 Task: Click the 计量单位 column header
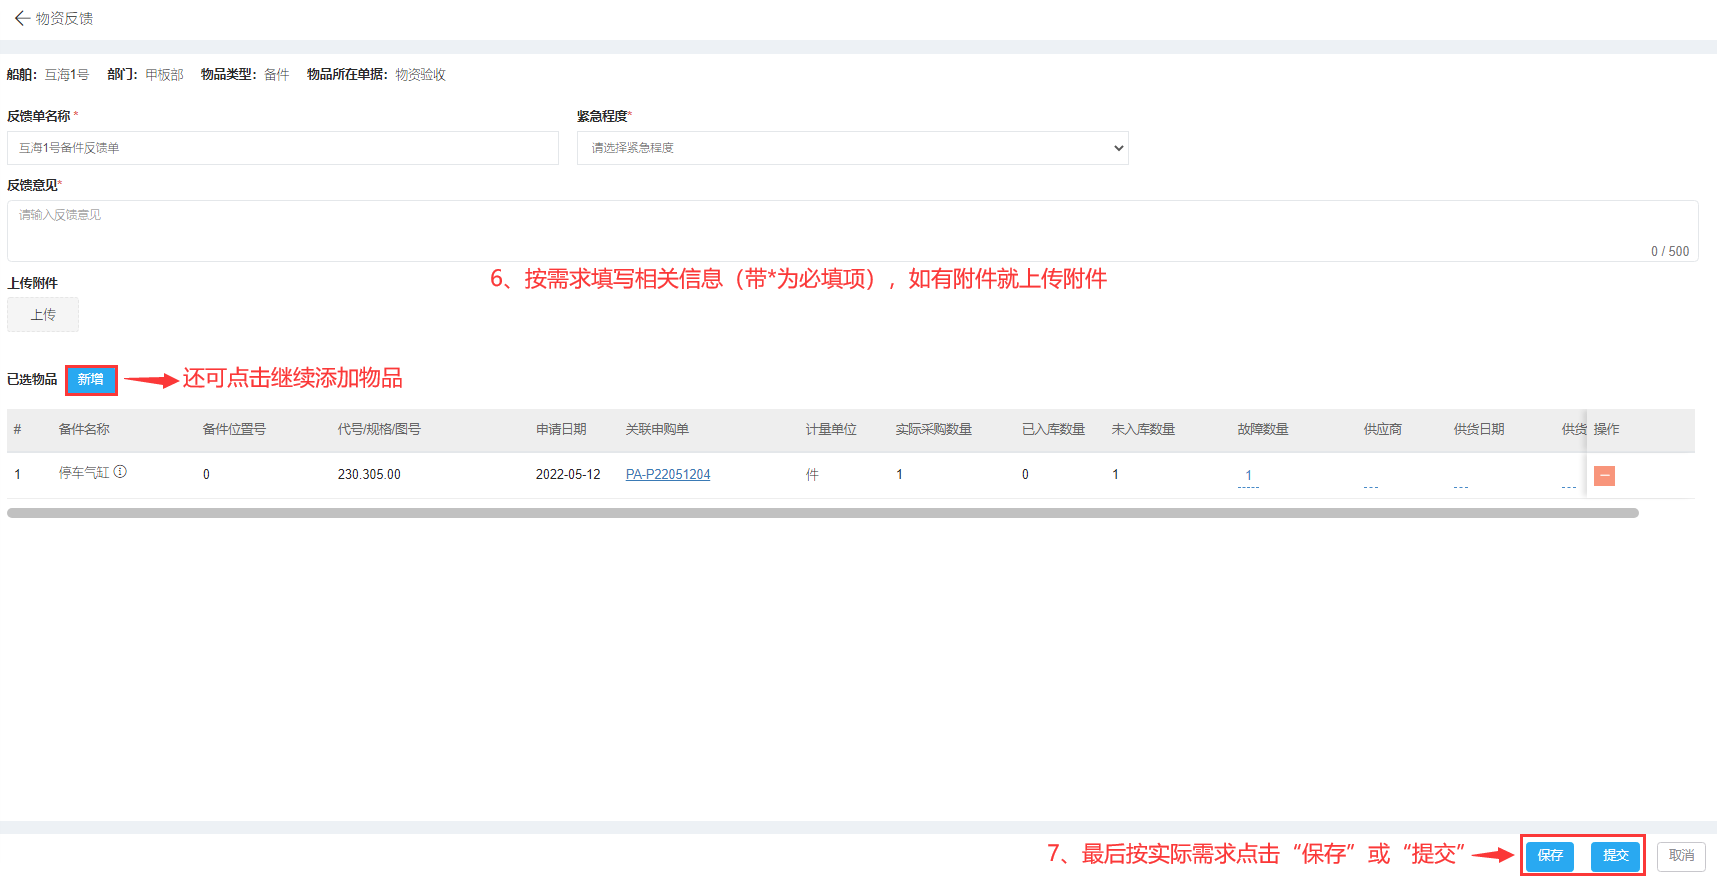831,430
